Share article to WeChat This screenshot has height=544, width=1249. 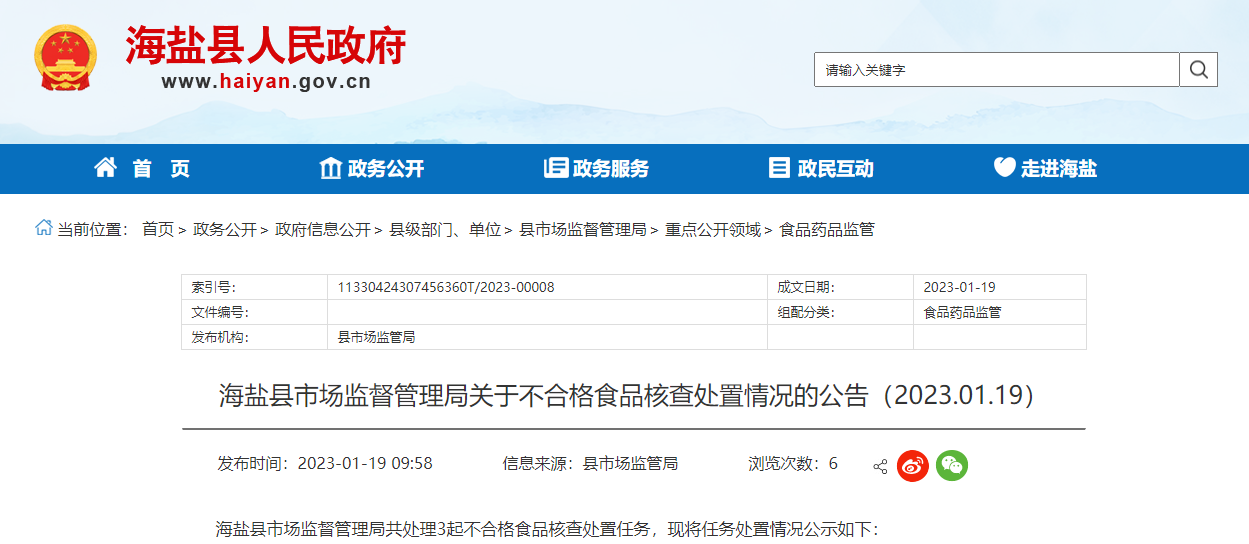pyautogui.click(x=952, y=465)
